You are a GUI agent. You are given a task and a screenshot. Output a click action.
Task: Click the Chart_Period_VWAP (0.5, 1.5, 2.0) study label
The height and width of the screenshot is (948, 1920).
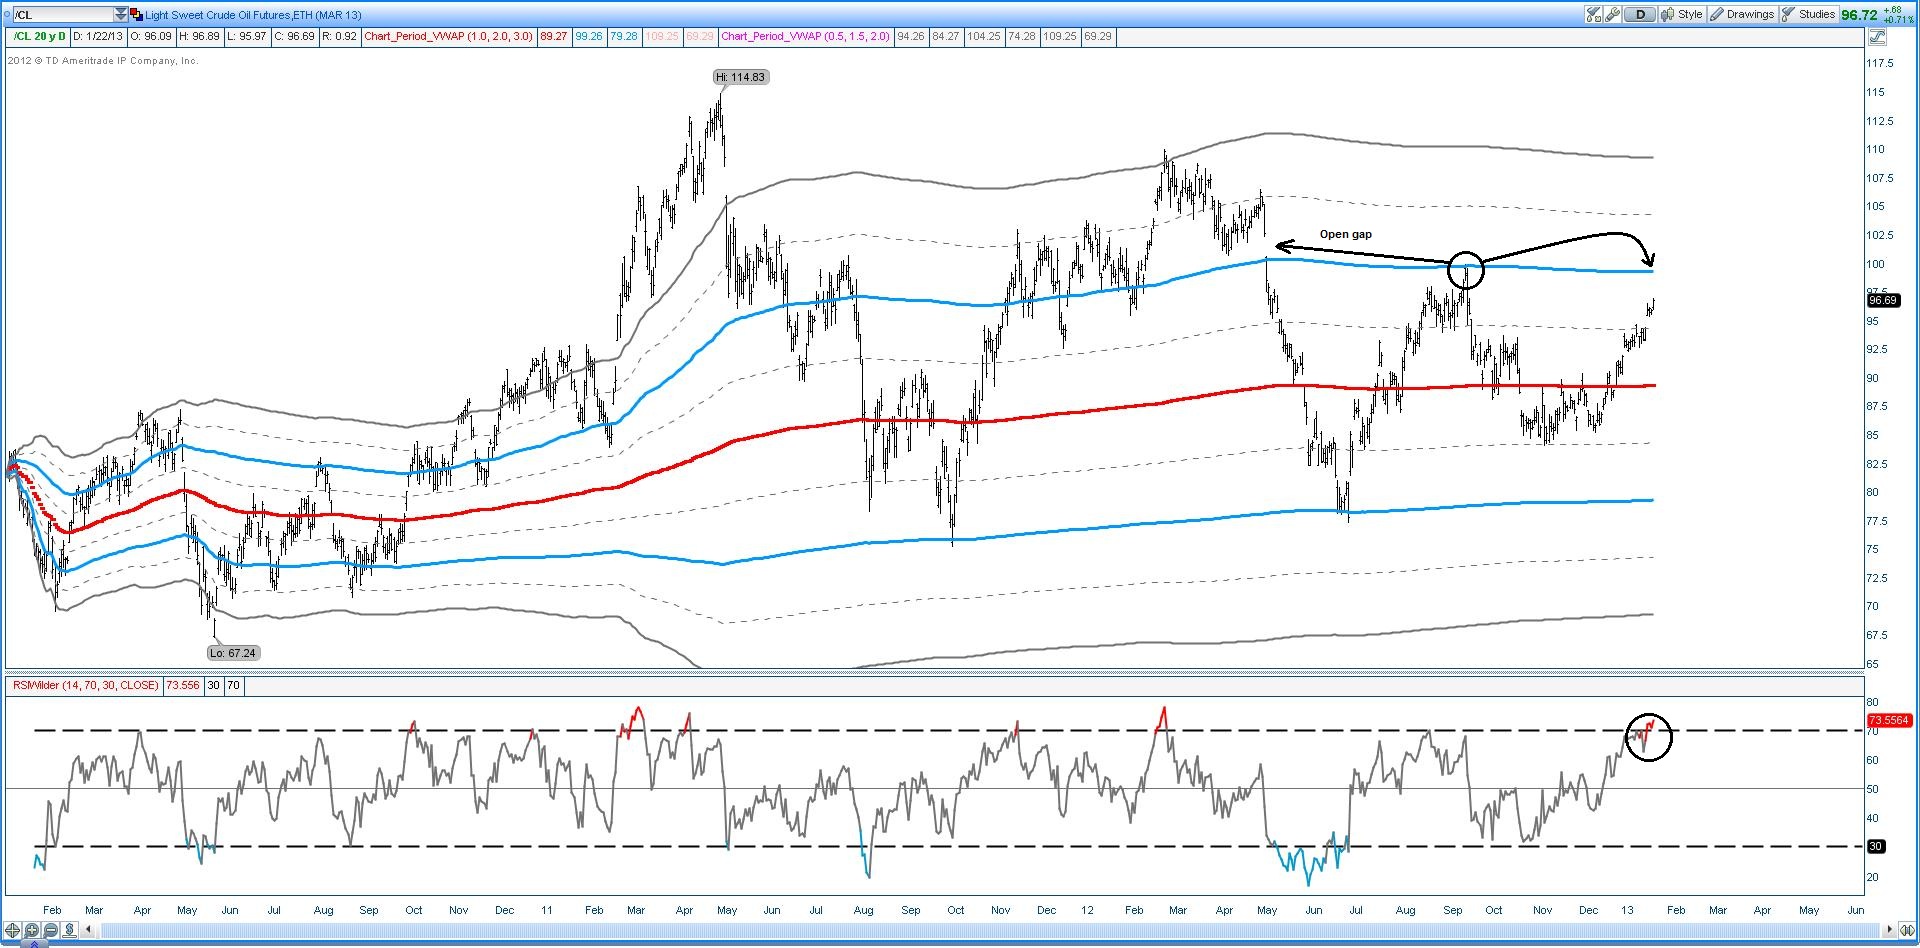[805, 37]
